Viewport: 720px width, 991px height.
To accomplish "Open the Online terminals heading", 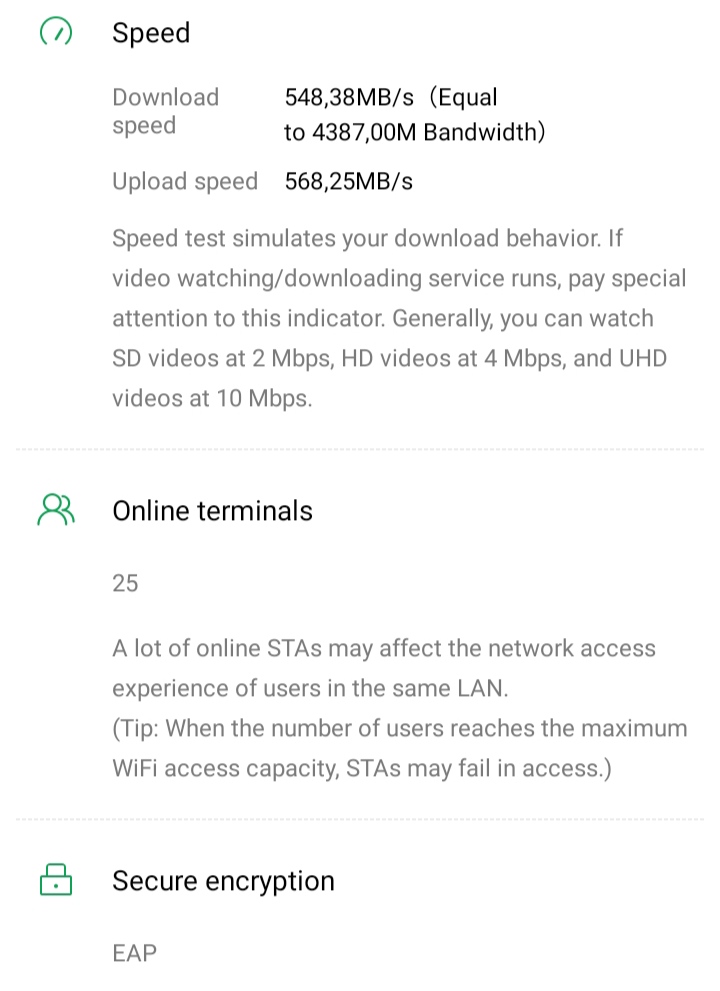I will pos(212,511).
